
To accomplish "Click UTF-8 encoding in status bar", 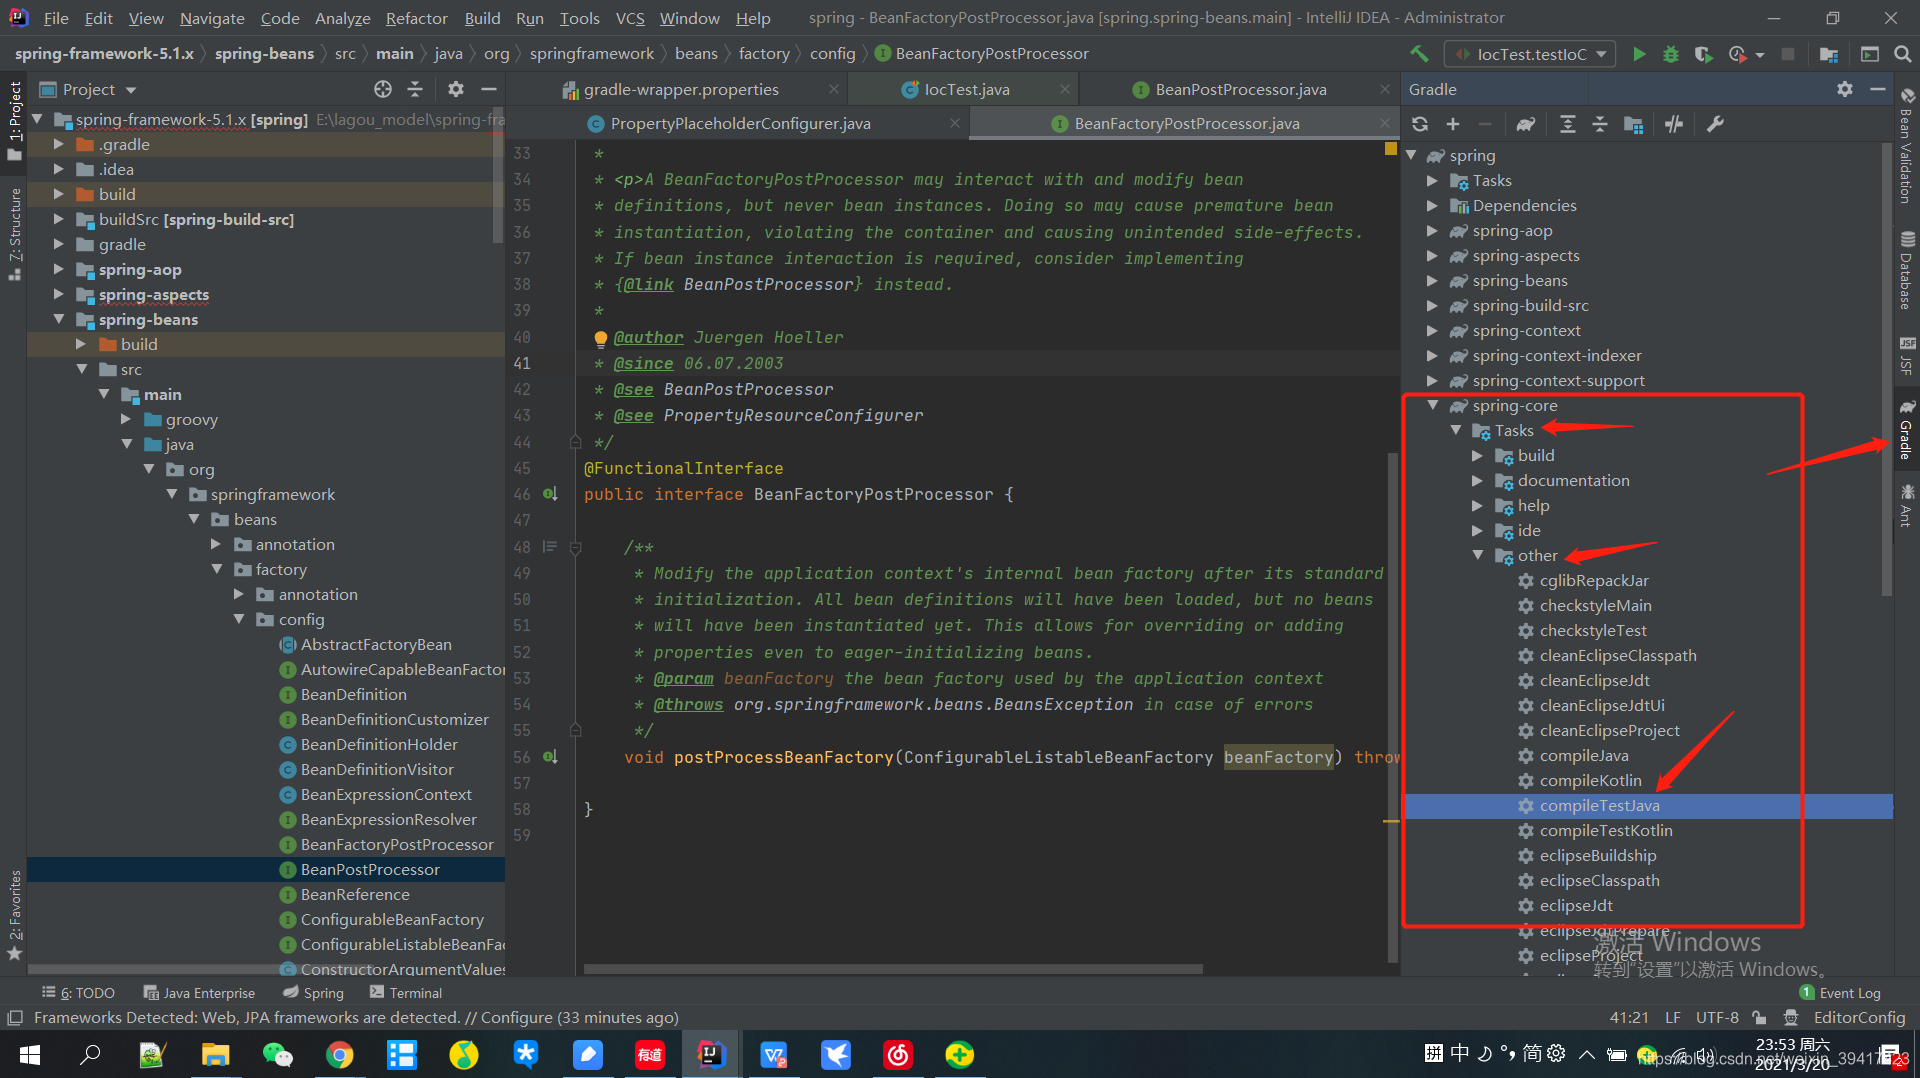I will click(1717, 1018).
